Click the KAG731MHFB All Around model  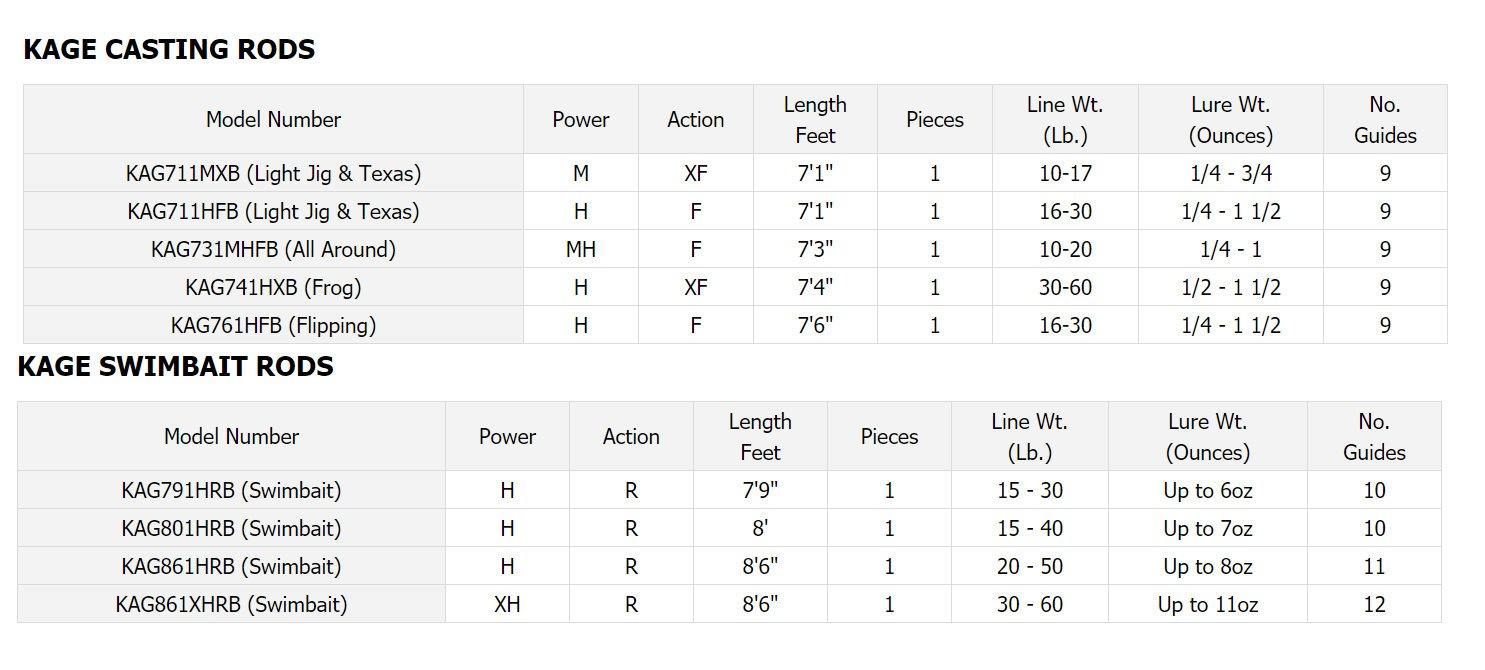[273, 249]
